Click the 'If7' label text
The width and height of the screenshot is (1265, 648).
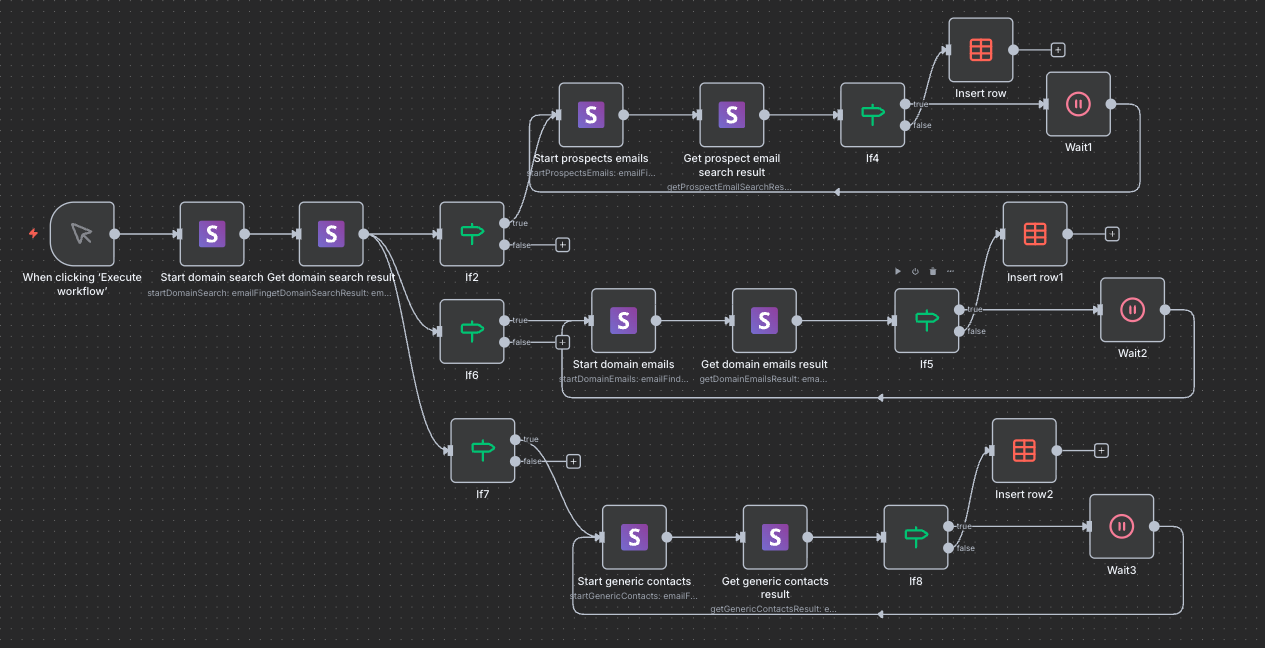483,494
